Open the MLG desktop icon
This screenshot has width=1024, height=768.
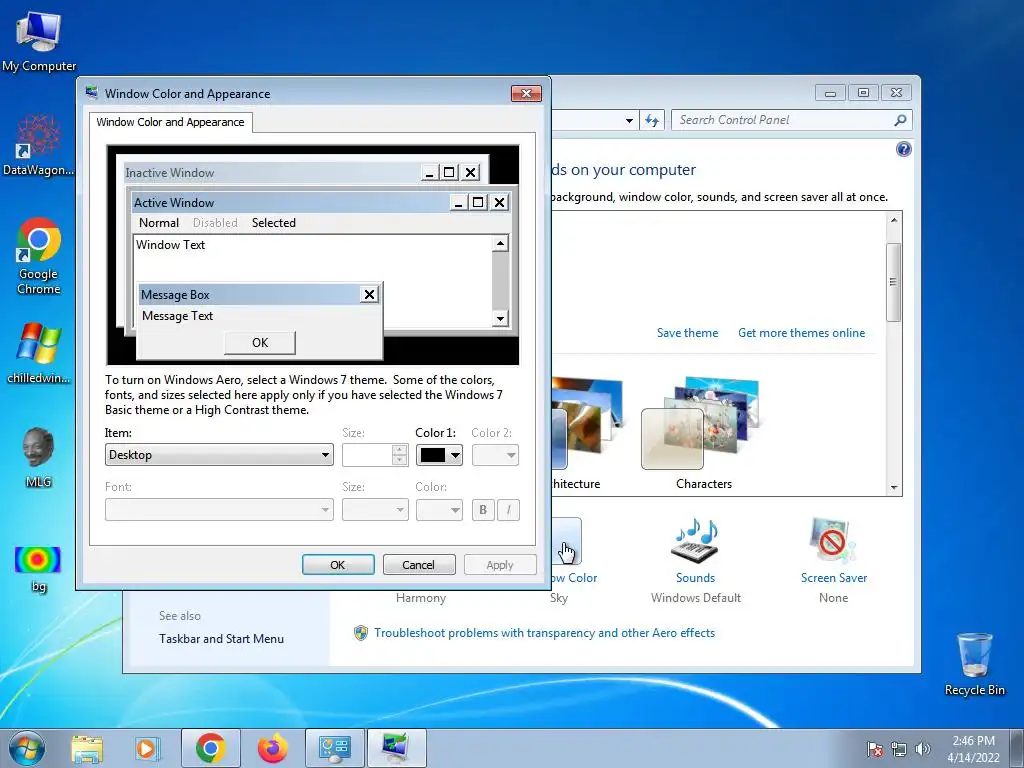click(x=39, y=457)
